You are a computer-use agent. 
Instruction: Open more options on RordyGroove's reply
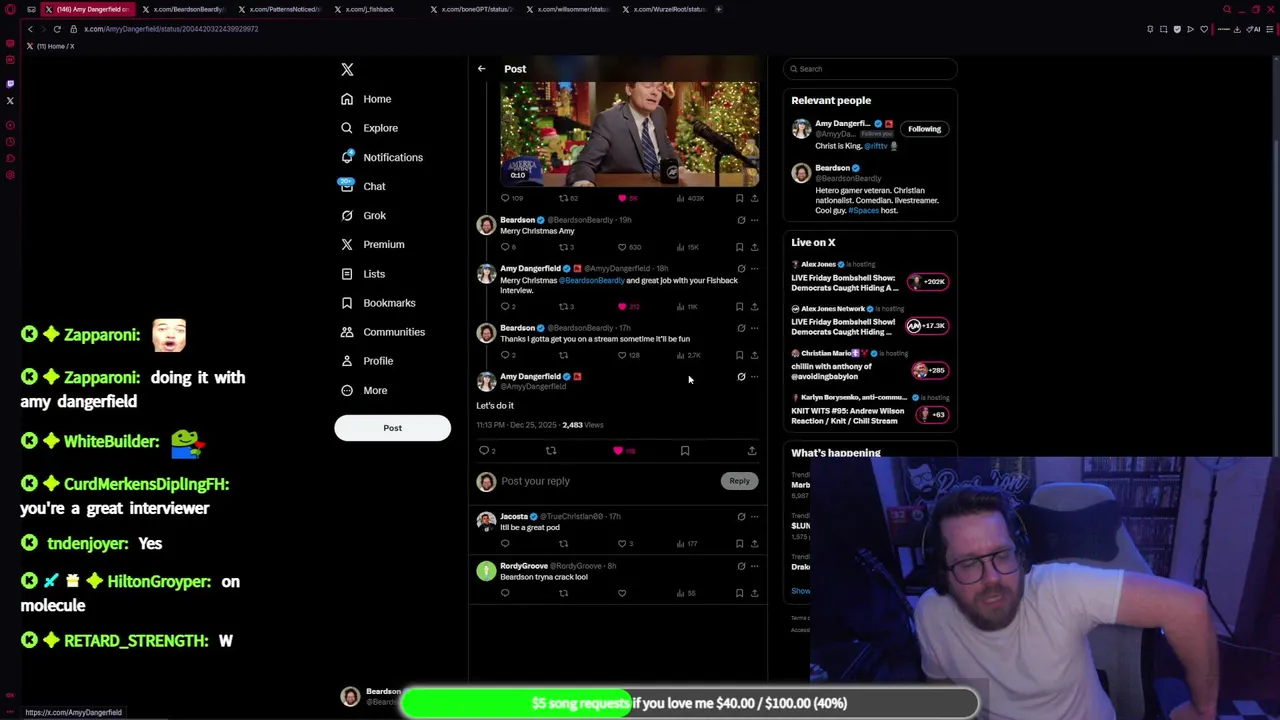click(x=754, y=566)
